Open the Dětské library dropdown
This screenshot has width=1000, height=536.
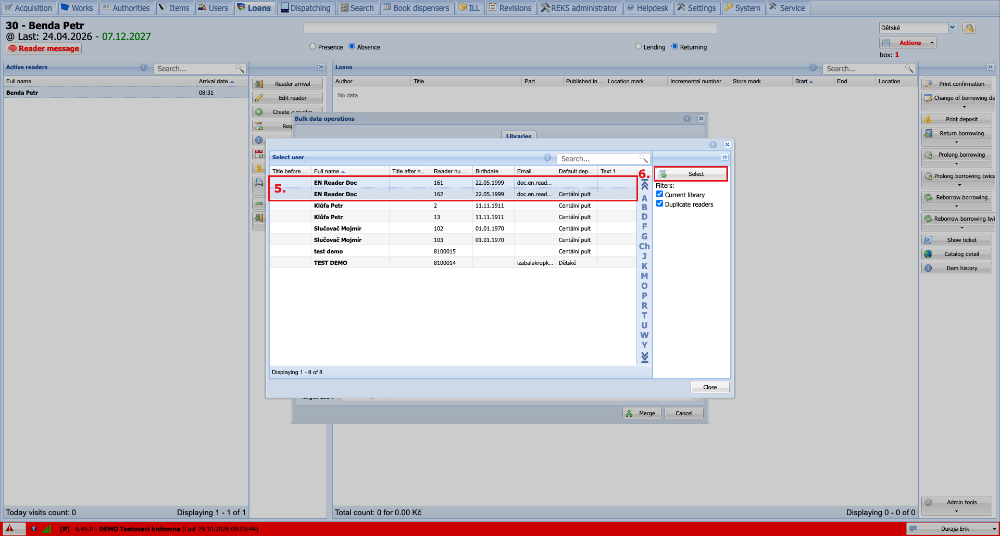(953, 27)
